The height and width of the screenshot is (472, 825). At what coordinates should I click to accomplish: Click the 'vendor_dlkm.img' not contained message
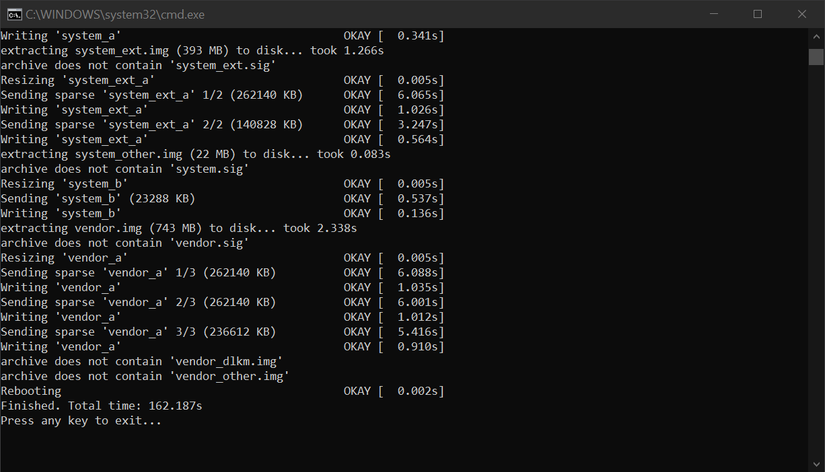pyautogui.click(x=141, y=361)
